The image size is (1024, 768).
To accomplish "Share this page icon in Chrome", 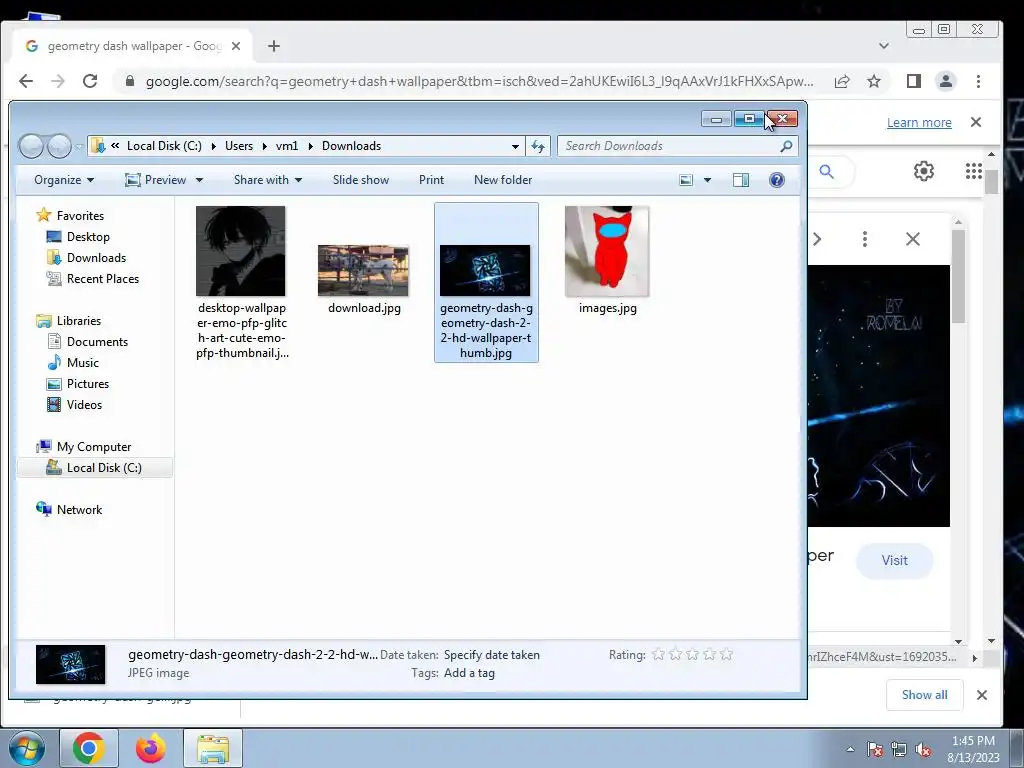I will [842, 81].
